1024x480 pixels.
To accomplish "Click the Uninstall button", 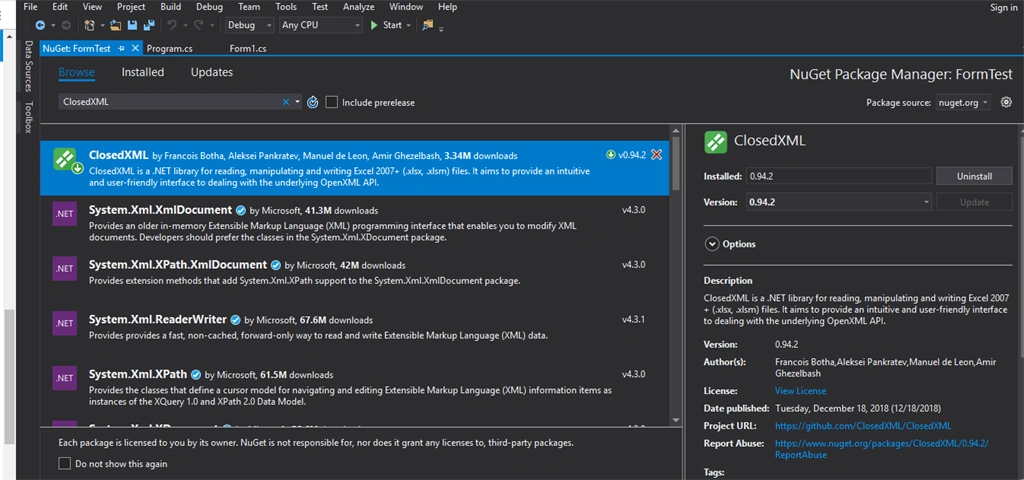I will [x=974, y=176].
